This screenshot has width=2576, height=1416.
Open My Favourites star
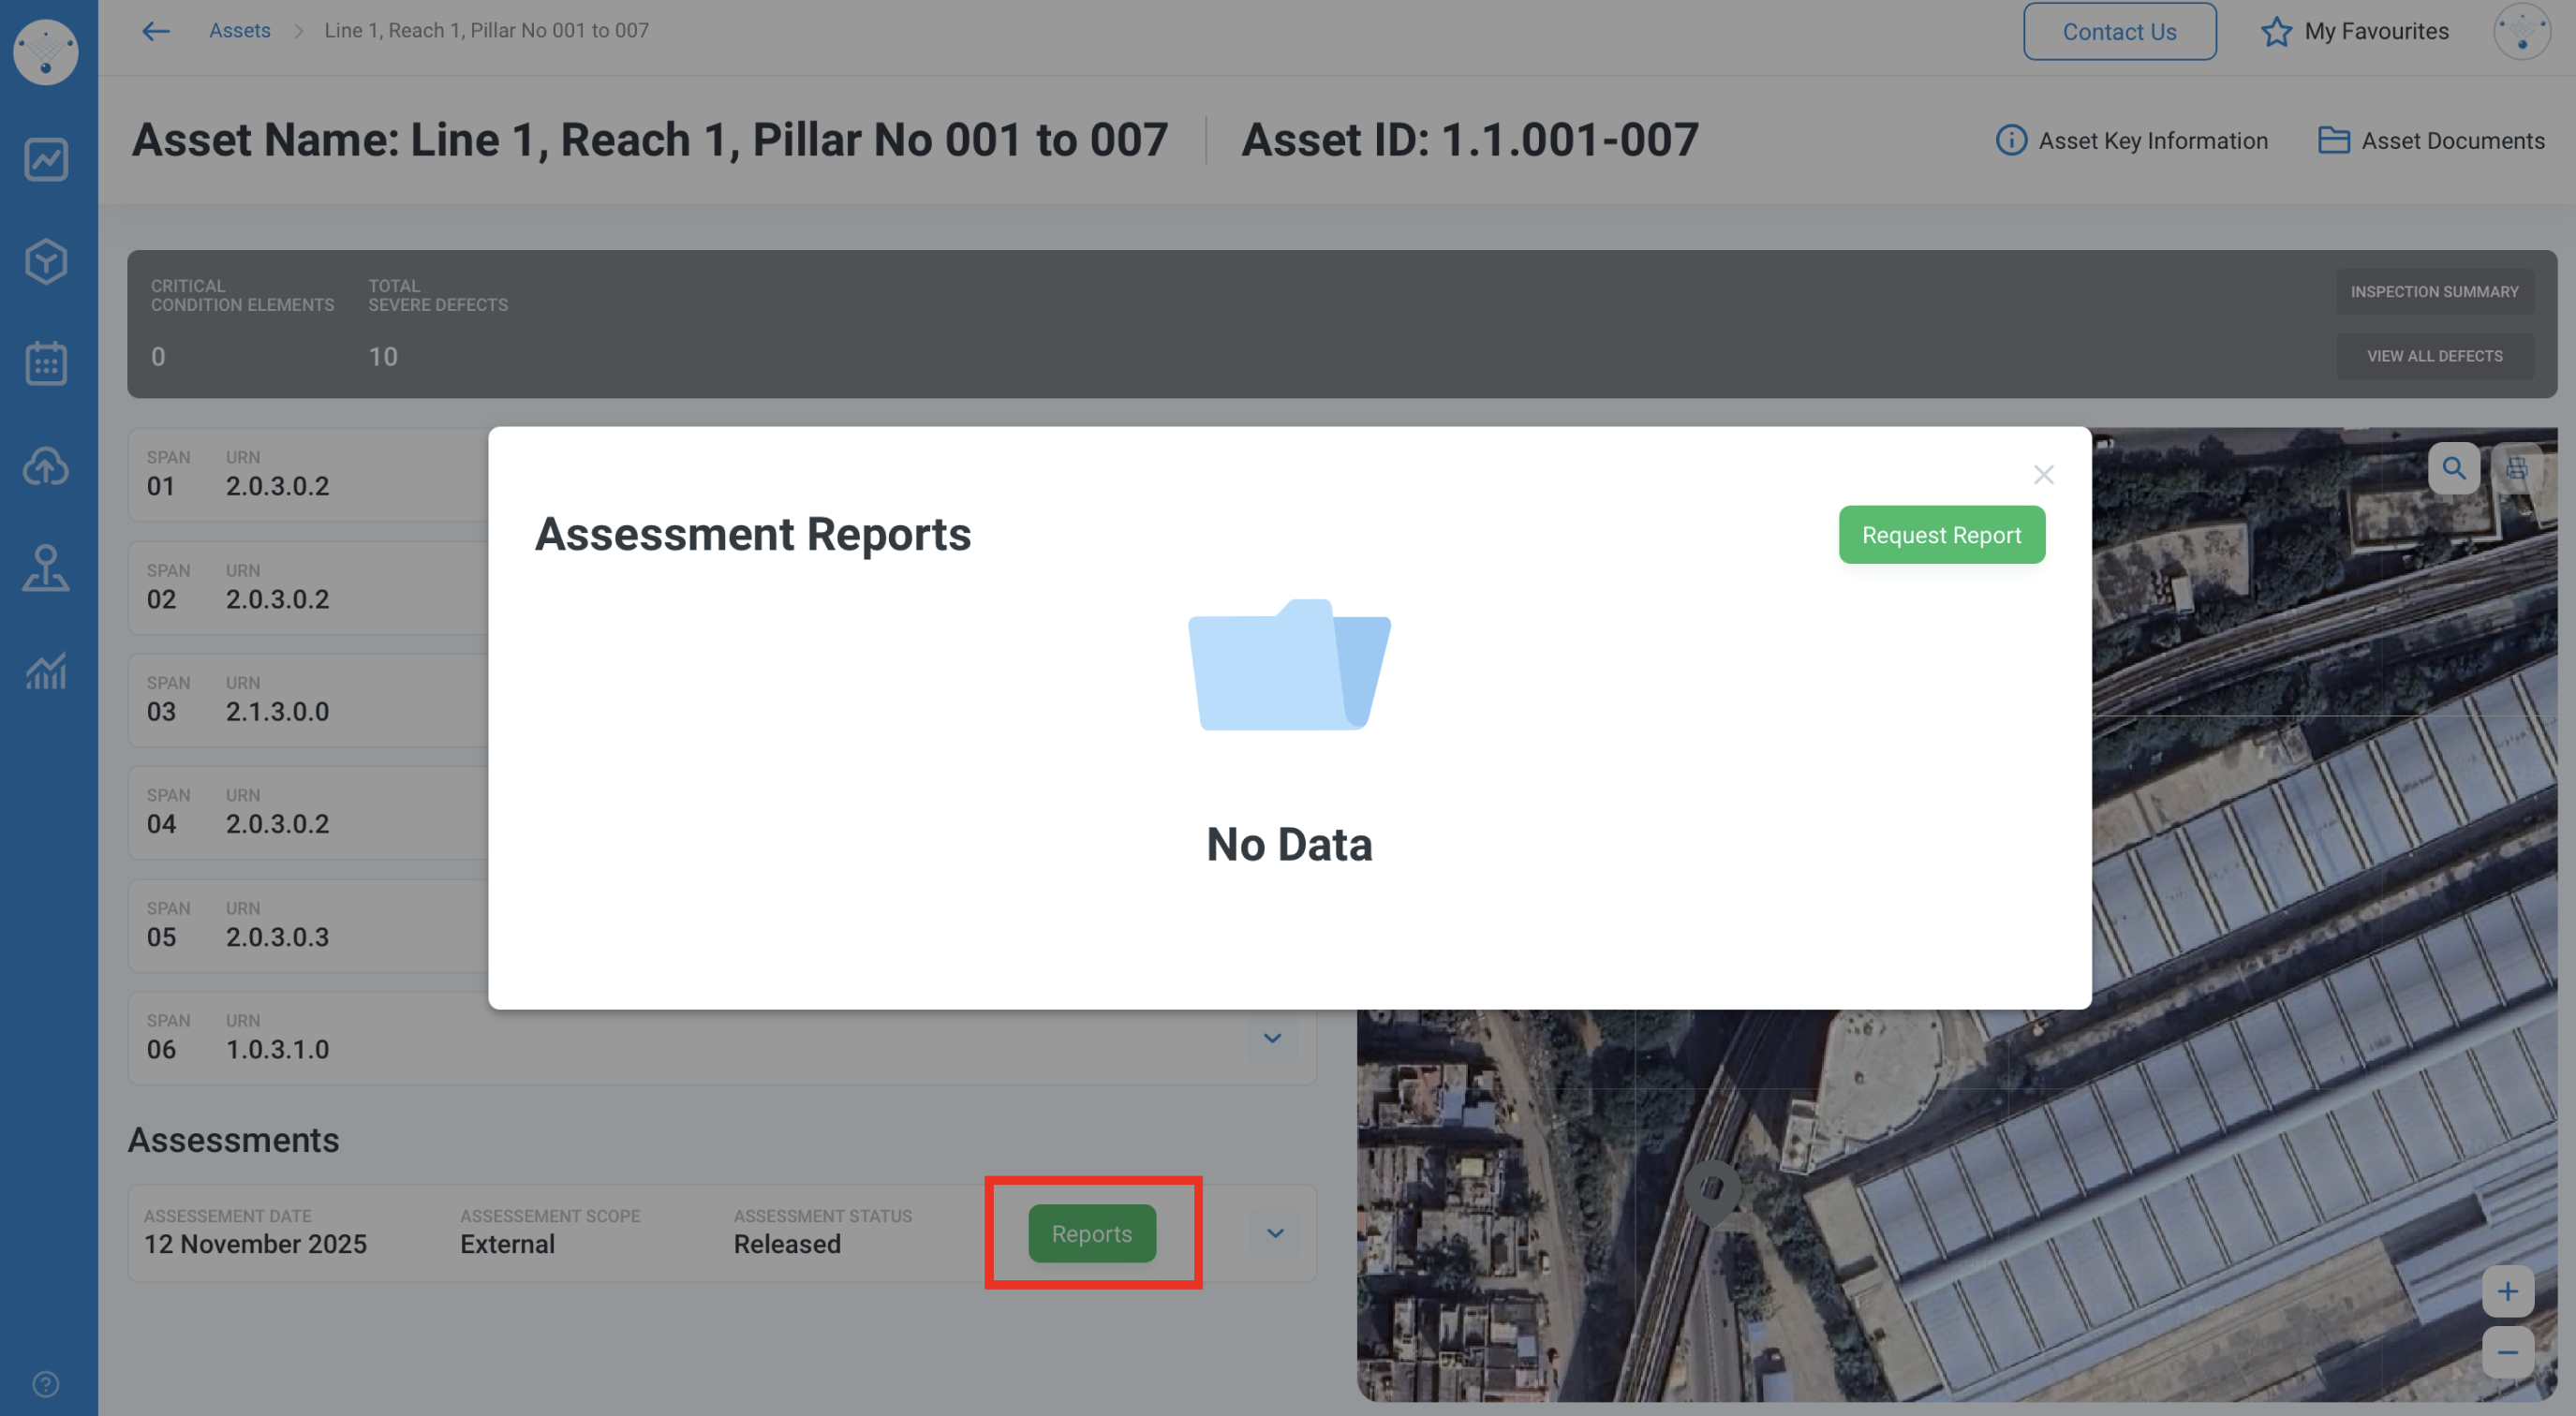[2354, 31]
